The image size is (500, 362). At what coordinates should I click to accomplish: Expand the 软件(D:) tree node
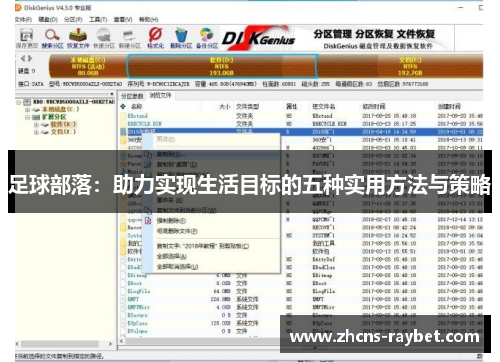click(36, 125)
